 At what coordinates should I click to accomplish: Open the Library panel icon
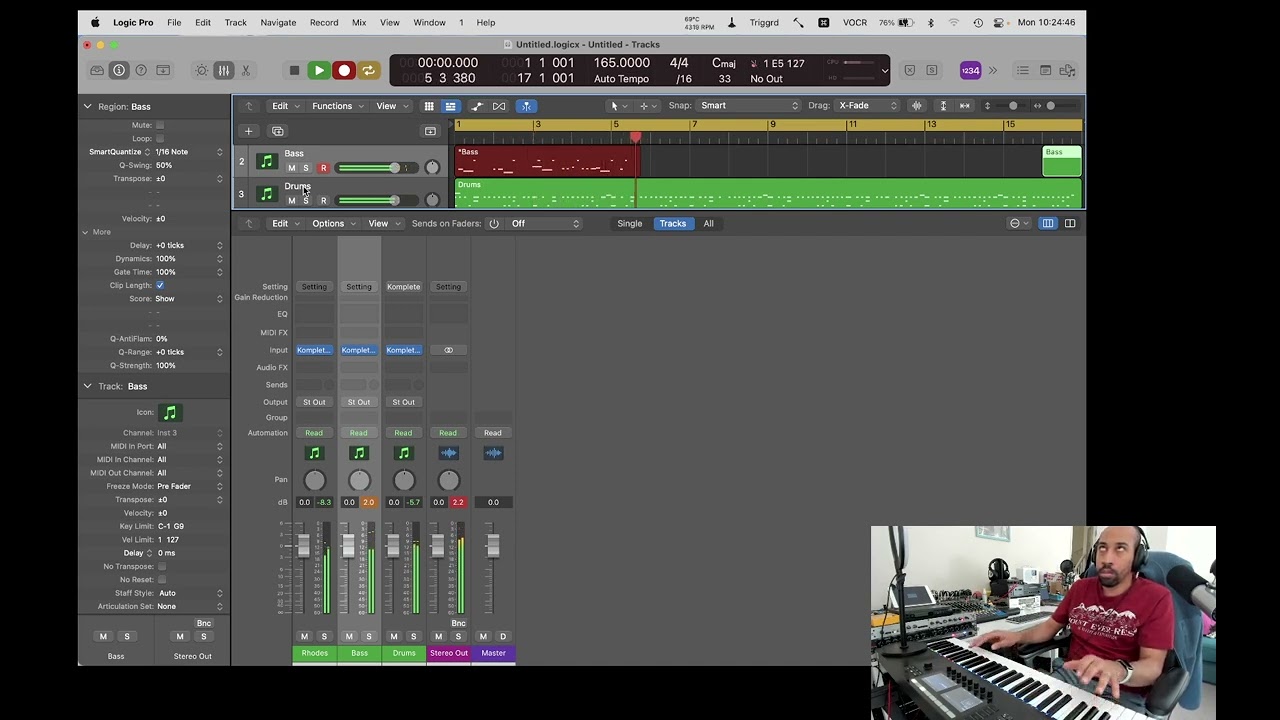click(x=97, y=70)
